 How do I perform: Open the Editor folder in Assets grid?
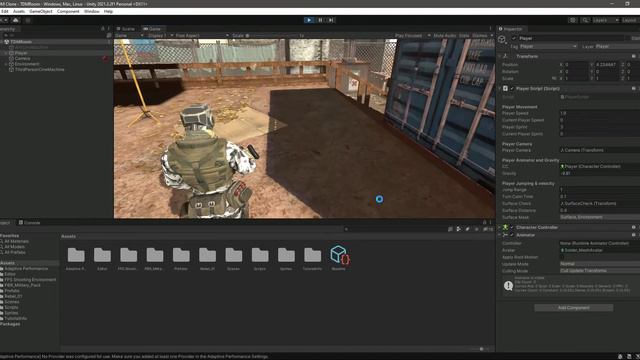pyautogui.click(x=102, y=255)
